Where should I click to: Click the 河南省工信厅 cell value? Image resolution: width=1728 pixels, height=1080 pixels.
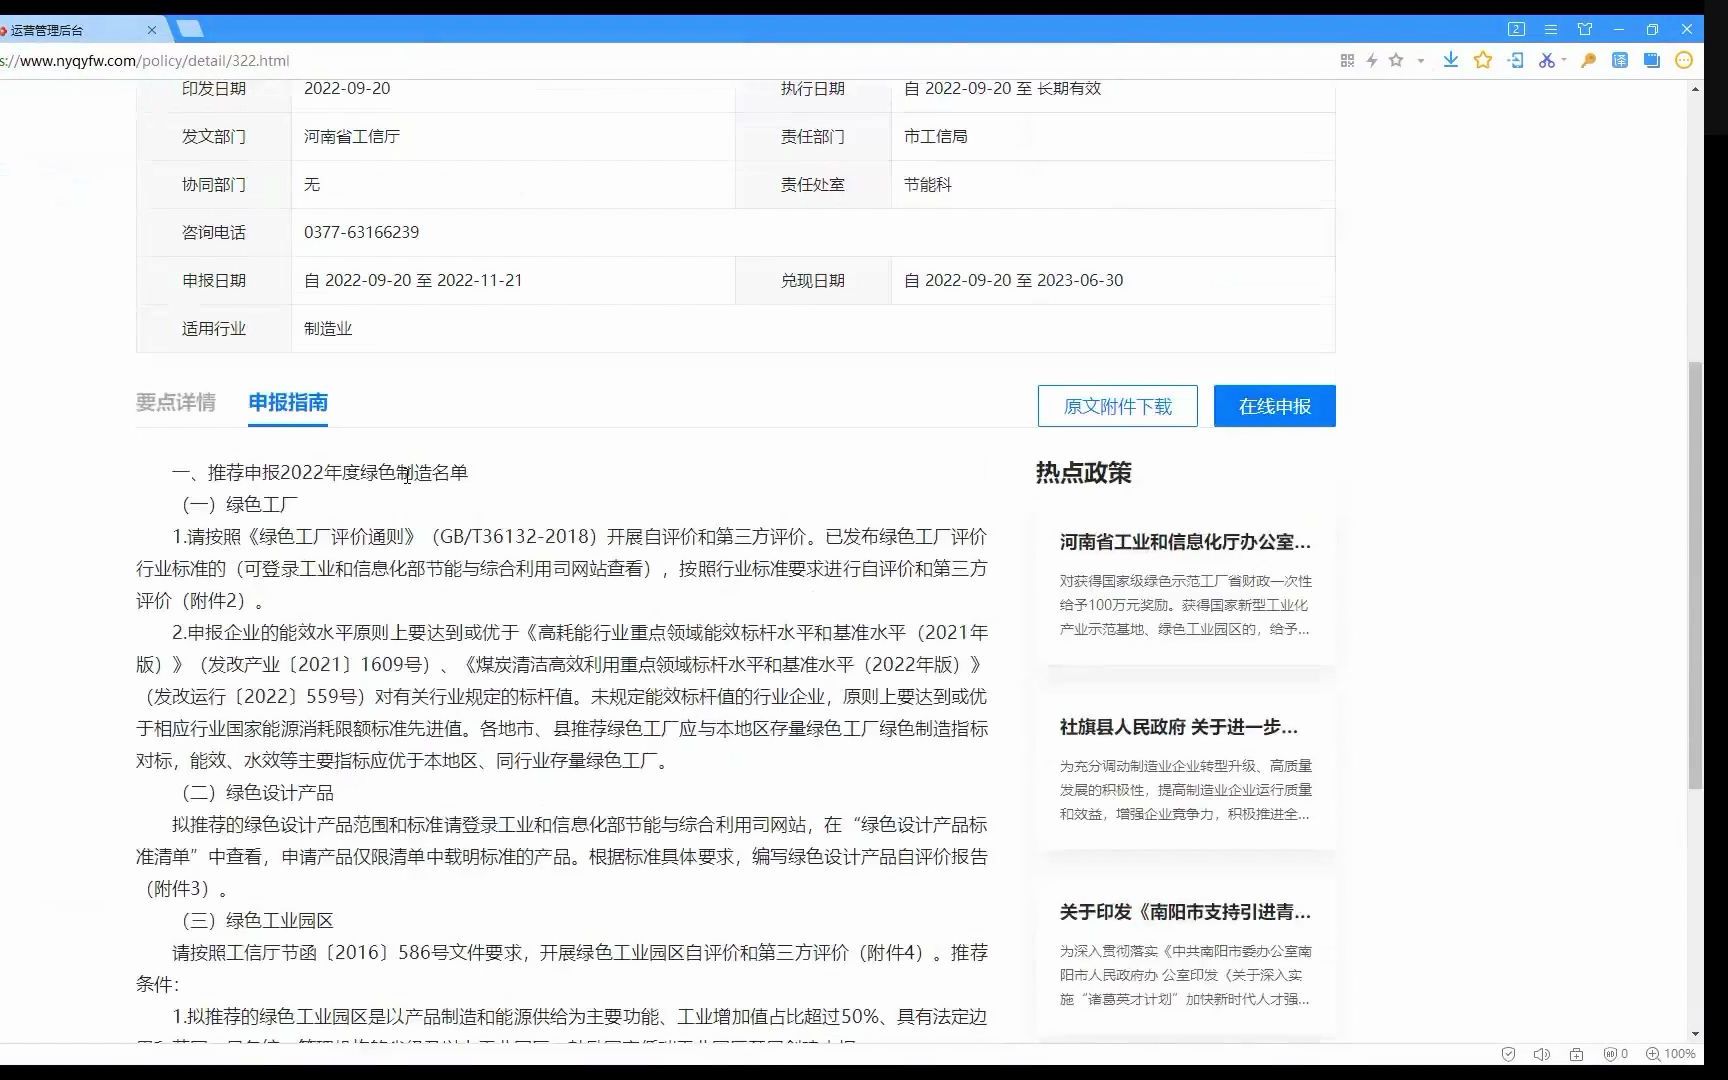[352, 136]
